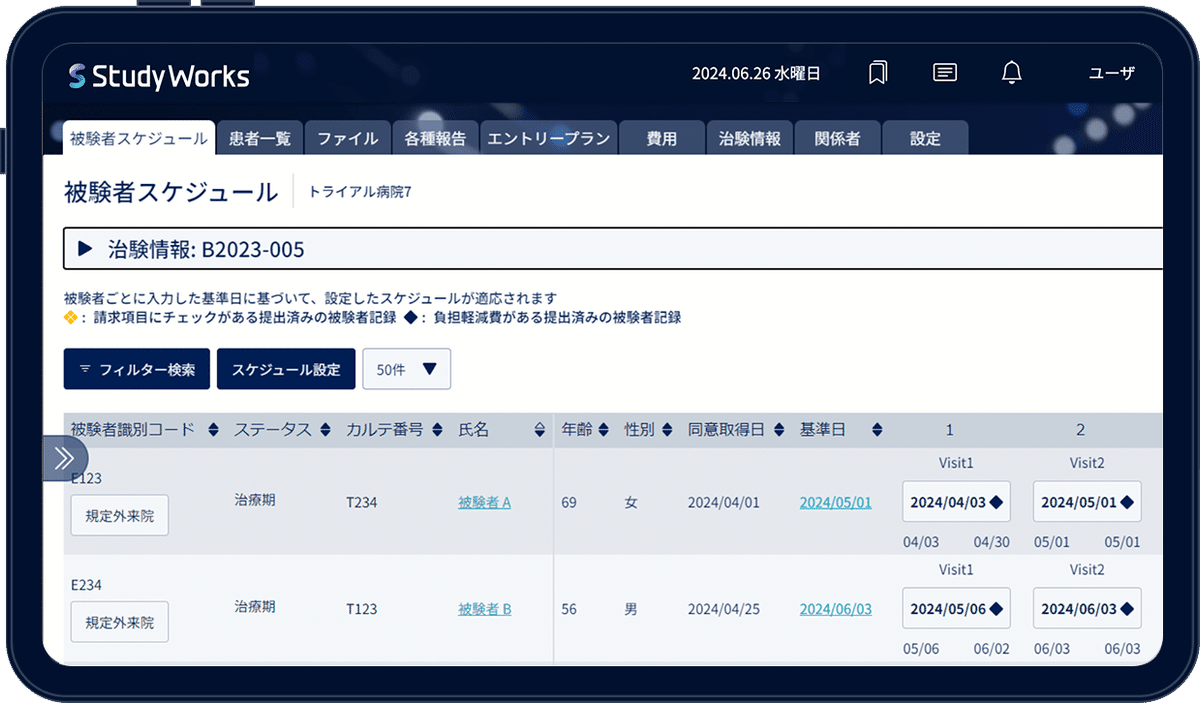The image size is (1200, 703).
Task: Sort the 氏名 column with its sort icon
Action: (540, 430)
